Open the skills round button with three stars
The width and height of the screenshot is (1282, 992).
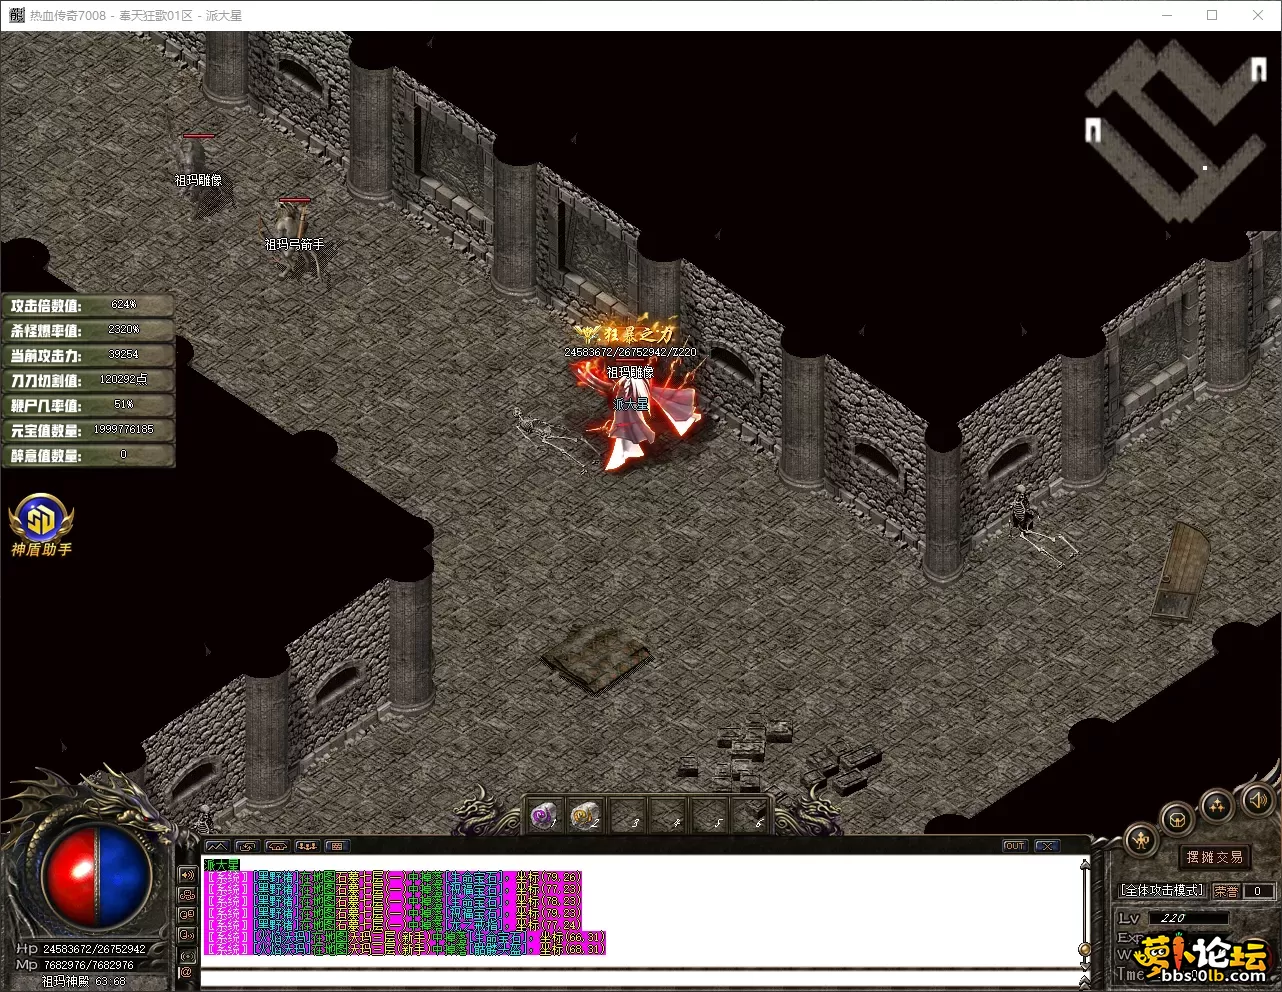point(1217,804)
